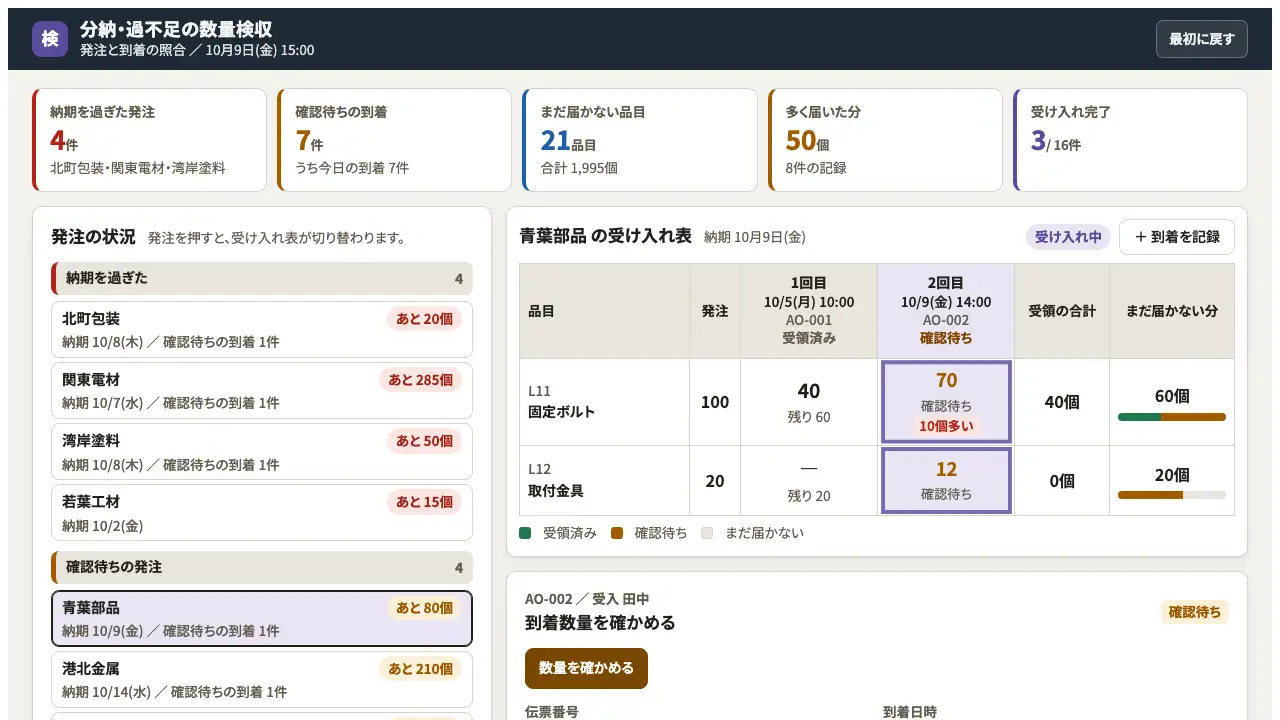
Task: Click the 10個多い warning label
Action: click(946, 426)
